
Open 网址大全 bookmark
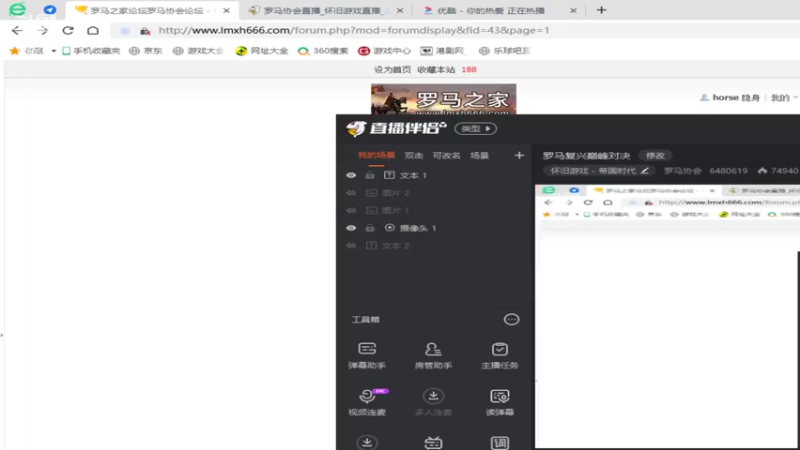(x=262, y=51)
